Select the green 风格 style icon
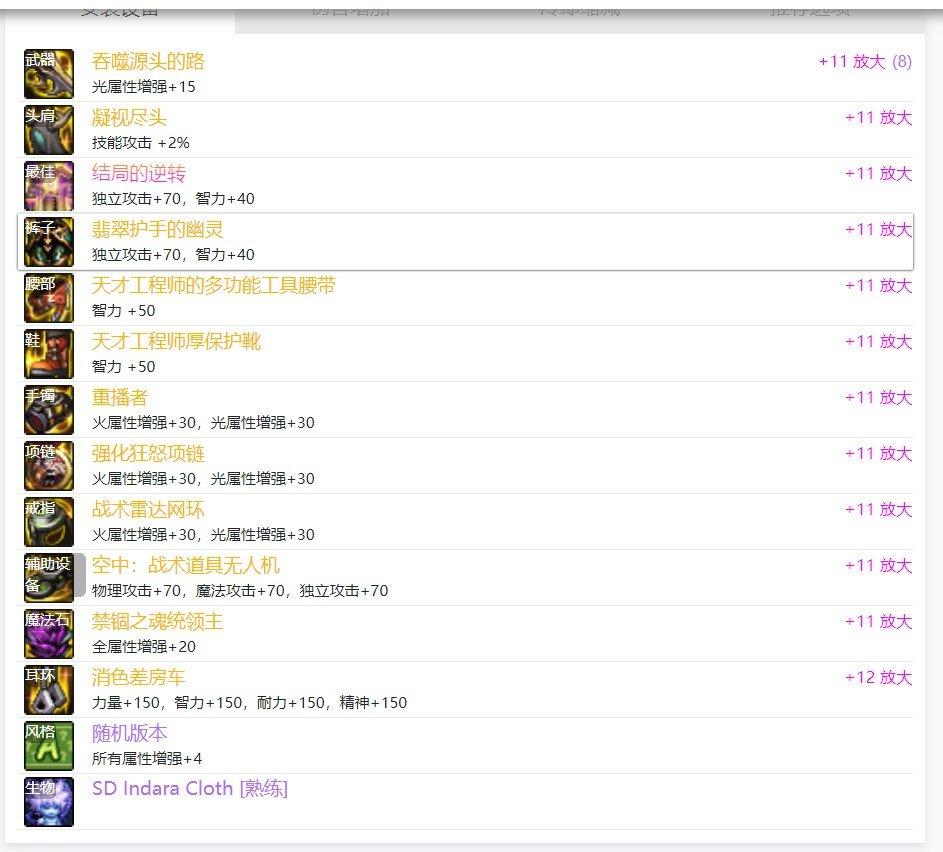The width and height of the screenshot is (943, 852). click(49, 745)
